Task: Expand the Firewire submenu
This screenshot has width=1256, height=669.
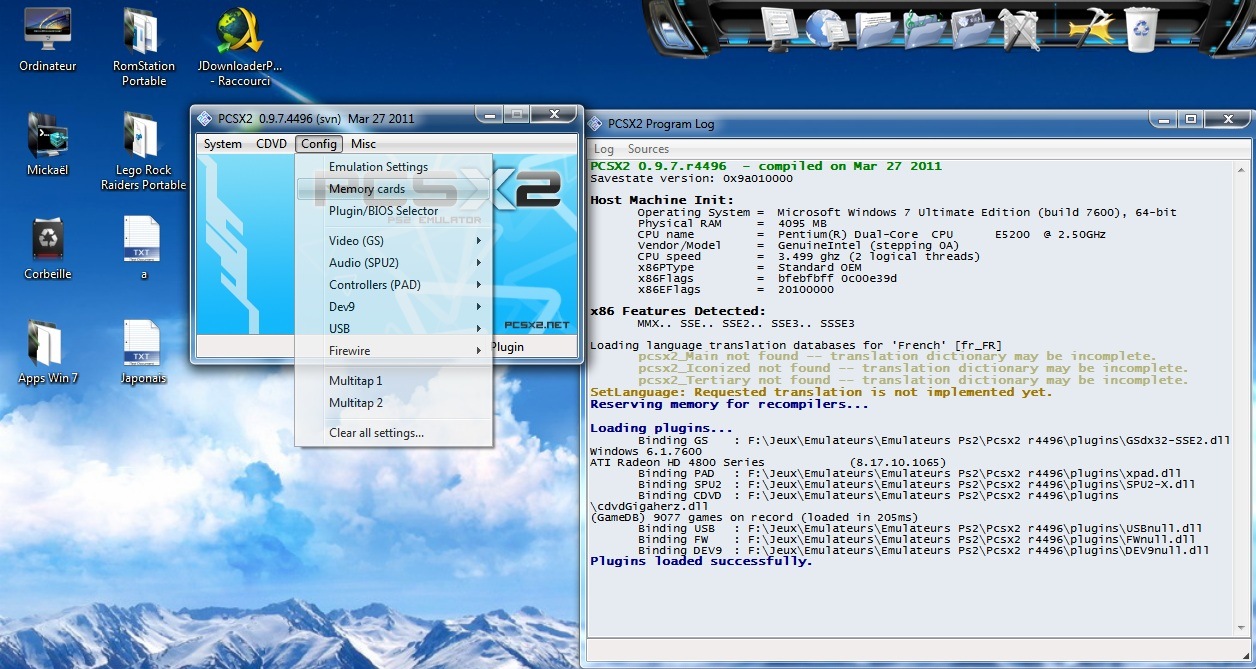Action: coord(393,351)
